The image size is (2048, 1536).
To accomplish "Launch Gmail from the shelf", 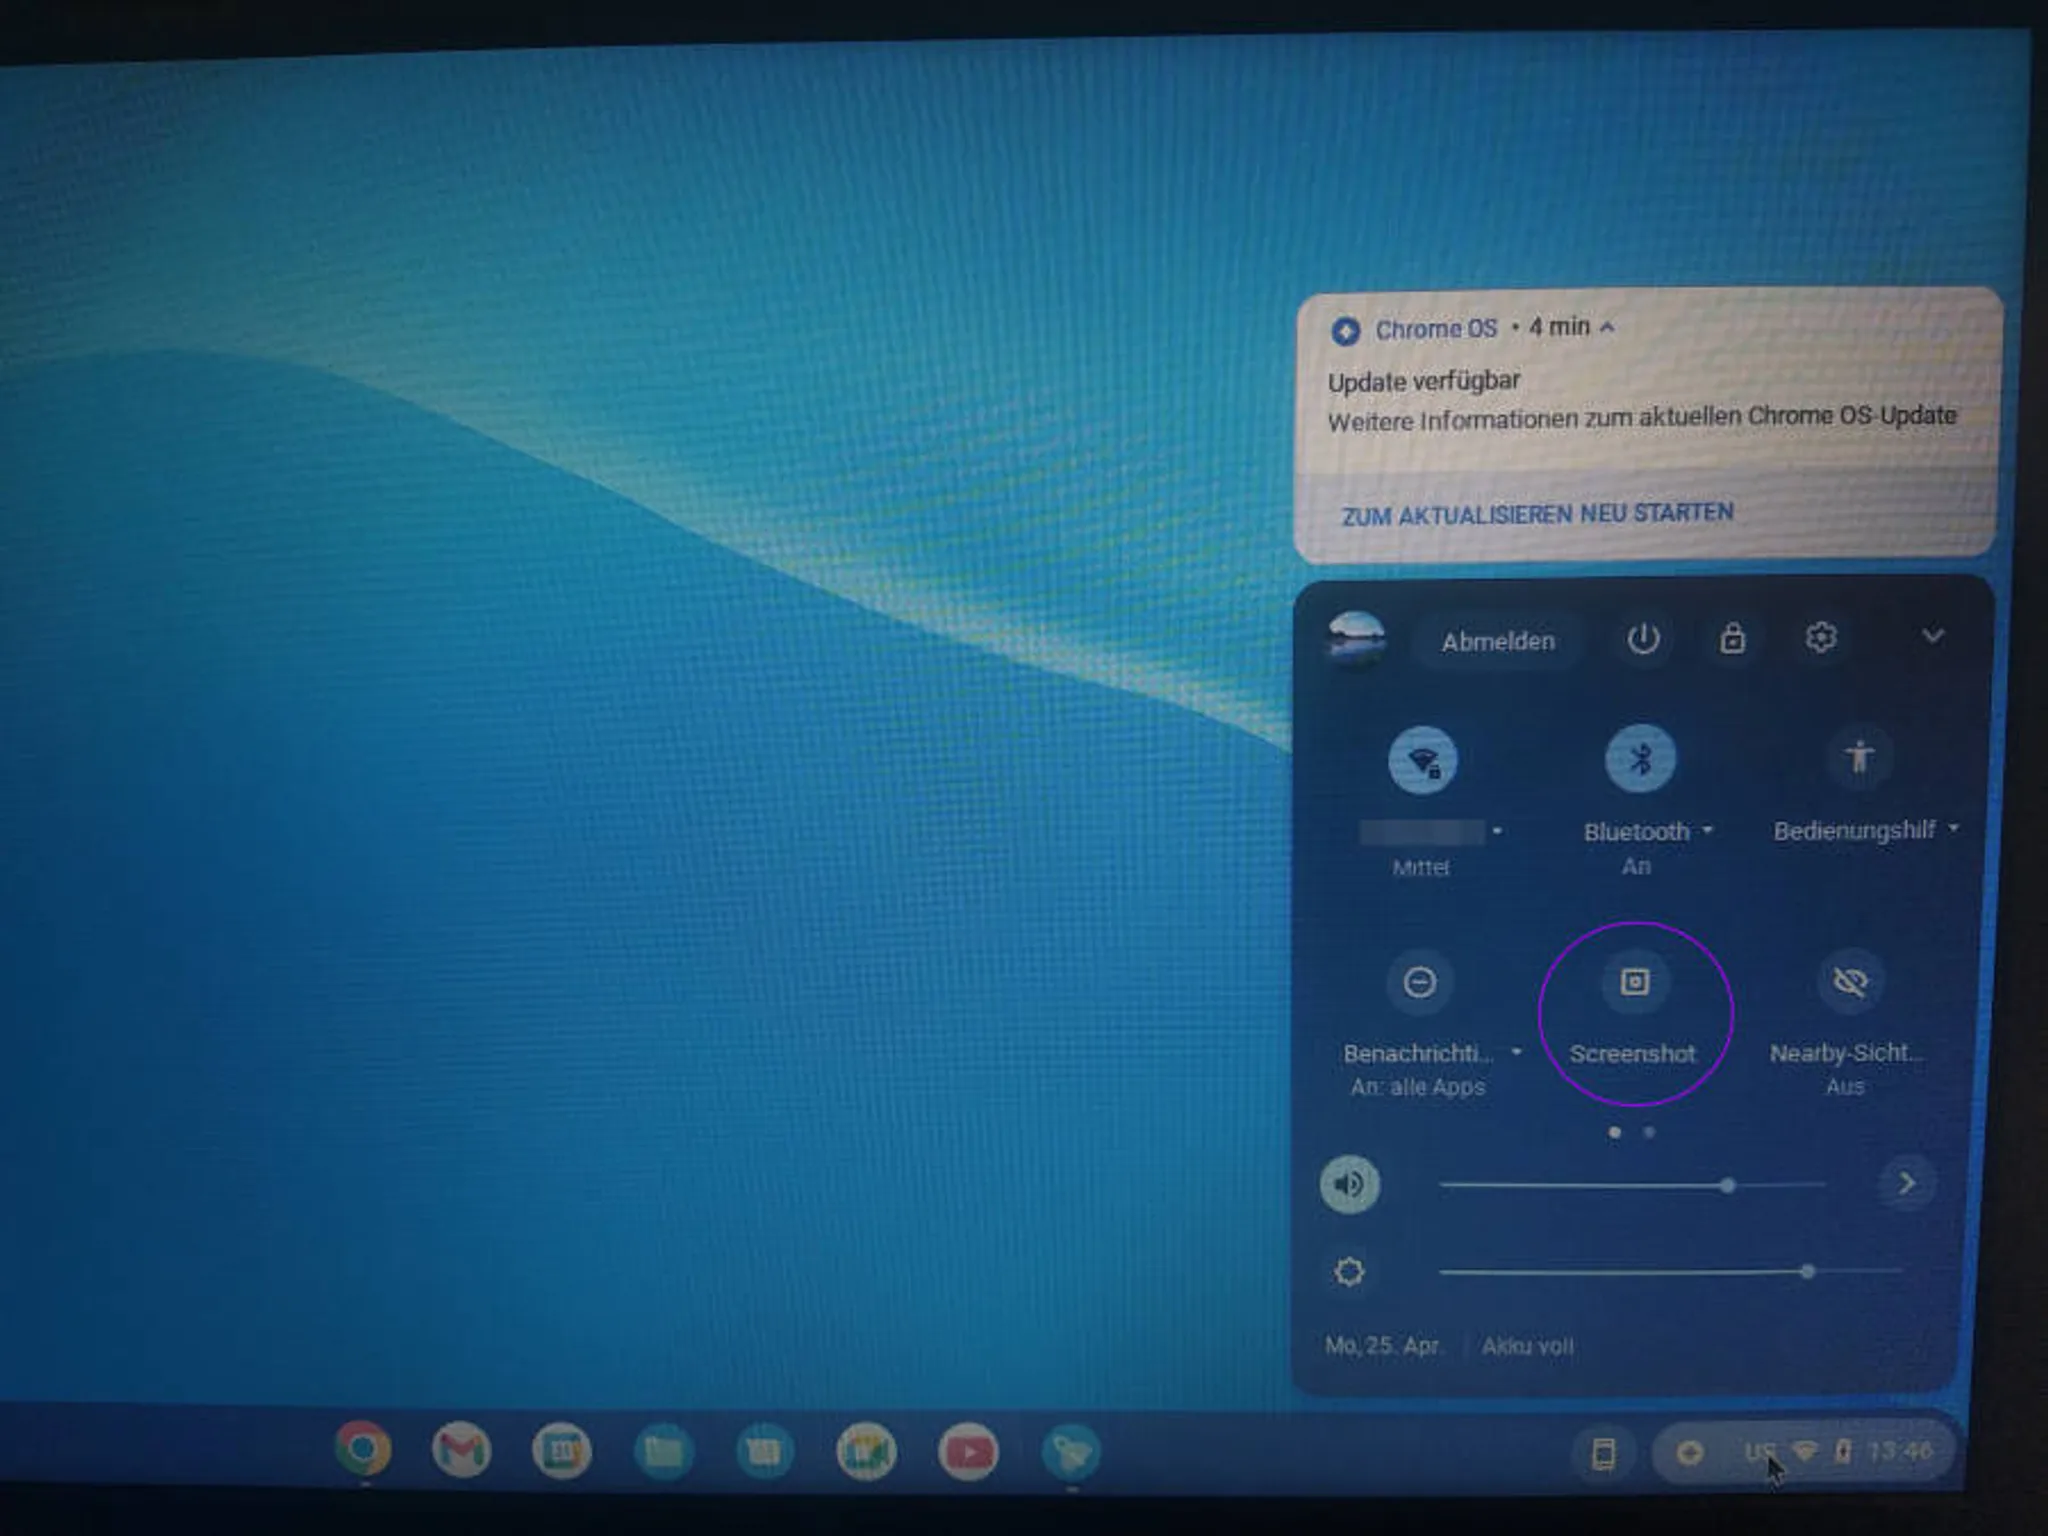I will click(461, 1449).
